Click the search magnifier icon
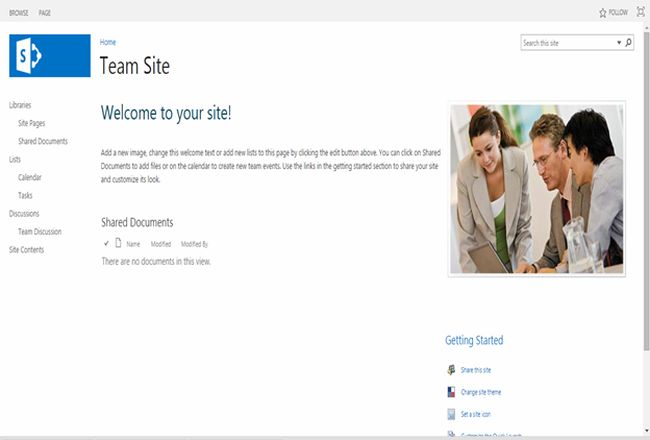 (628, 42)
